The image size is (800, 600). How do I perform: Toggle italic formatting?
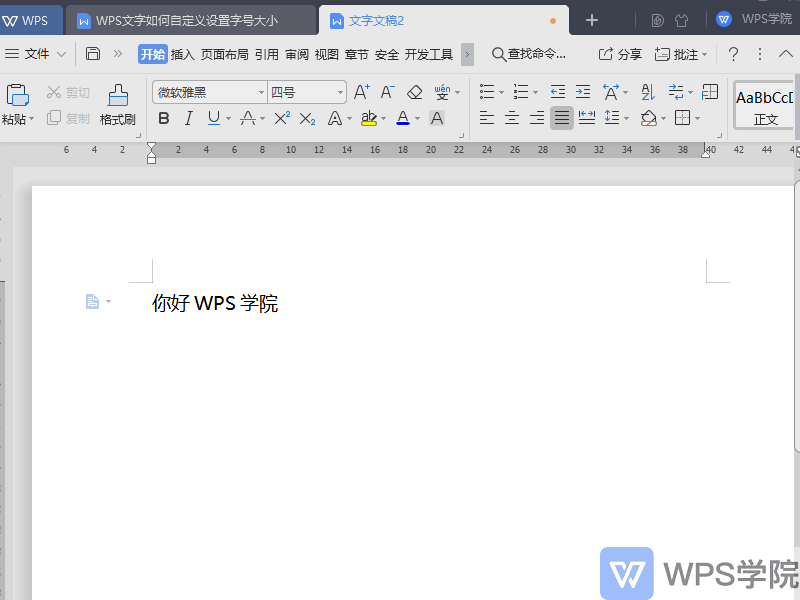(188, 118)
